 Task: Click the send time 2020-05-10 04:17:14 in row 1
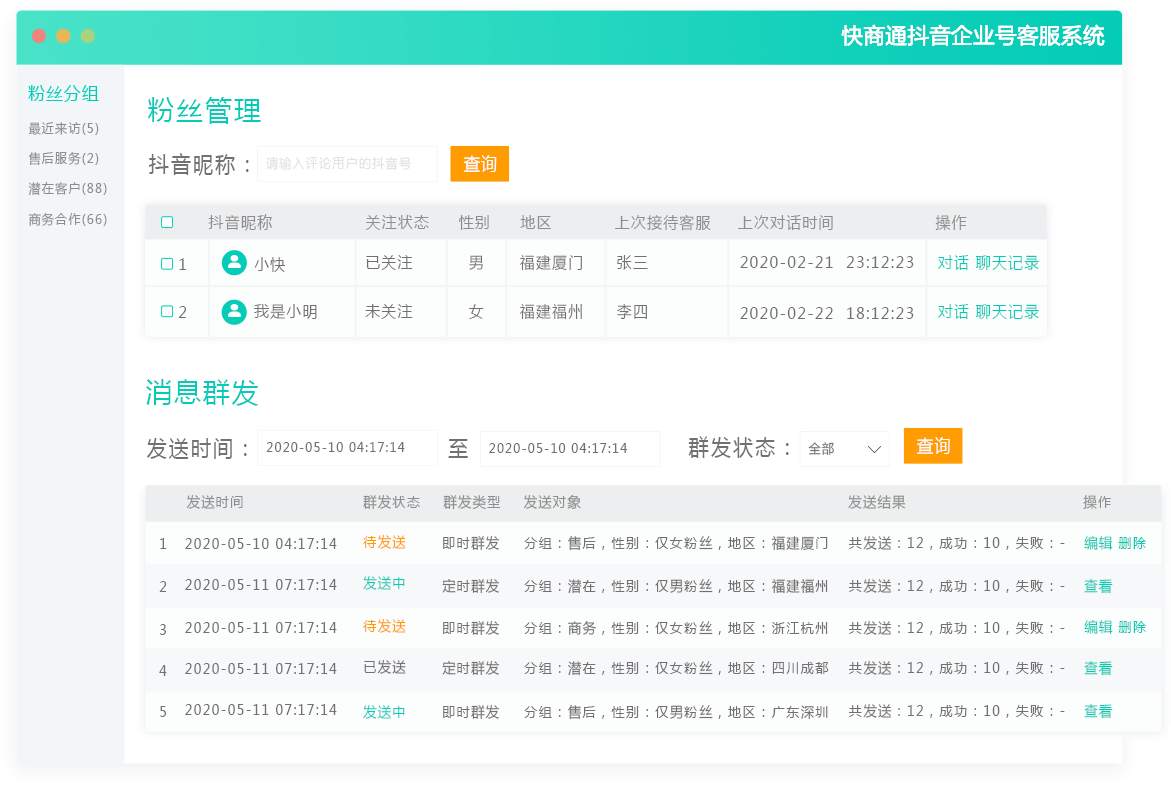[x=261, y=544]
